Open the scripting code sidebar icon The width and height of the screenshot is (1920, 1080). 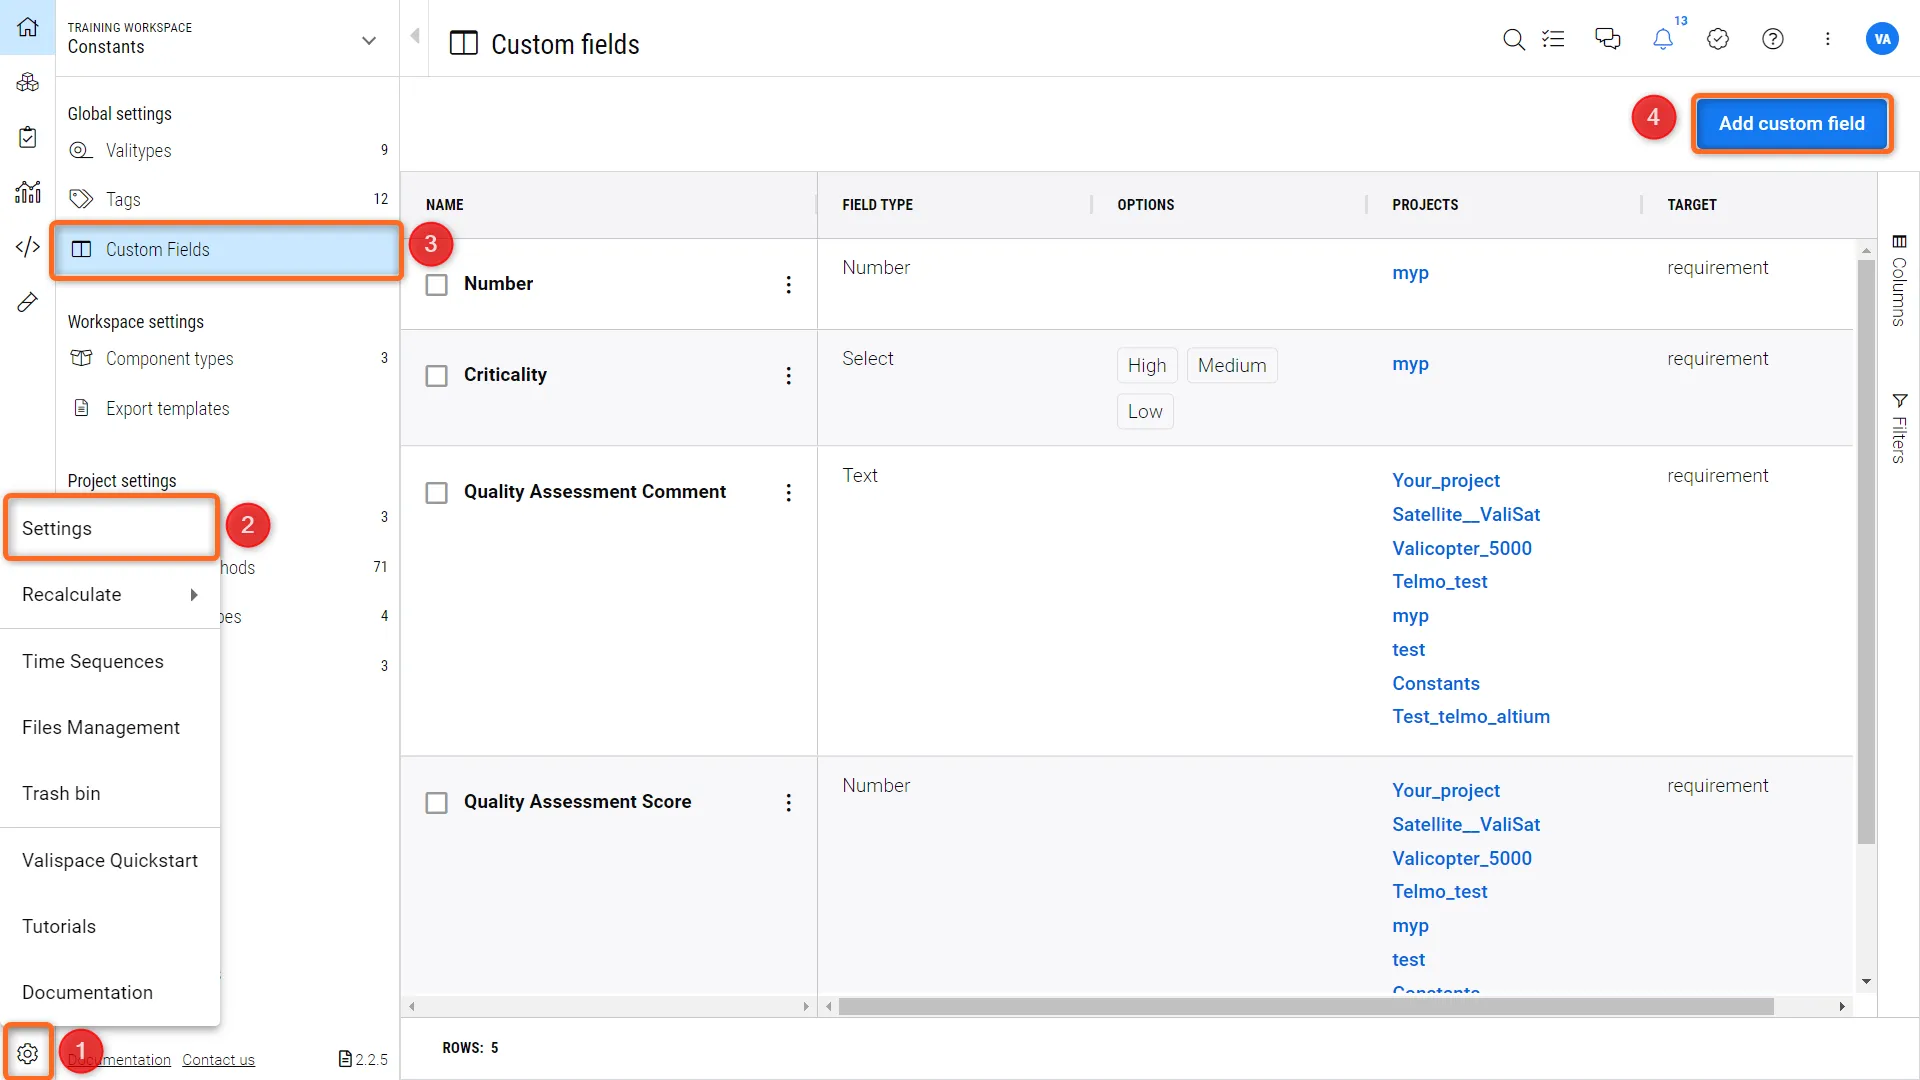tap(28, 247)
